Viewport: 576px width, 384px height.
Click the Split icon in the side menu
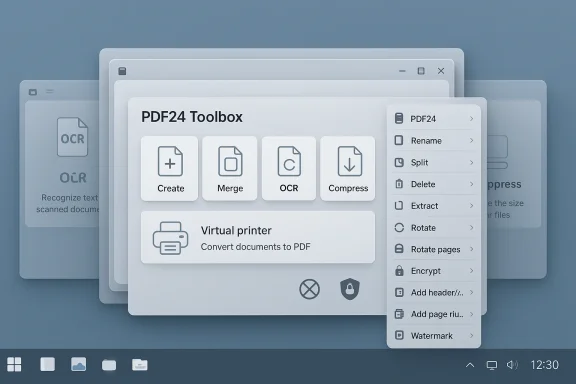coord(399,162)
